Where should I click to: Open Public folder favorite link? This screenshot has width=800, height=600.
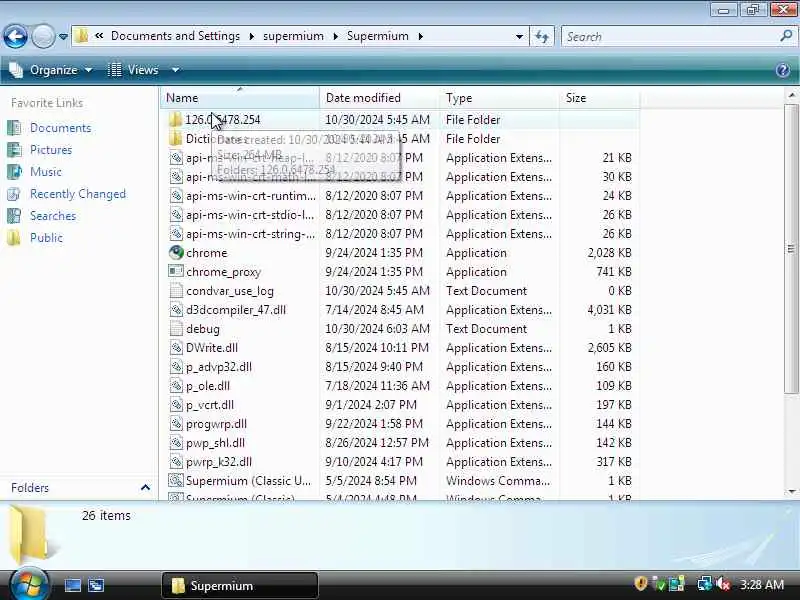(x=46, y=238)
